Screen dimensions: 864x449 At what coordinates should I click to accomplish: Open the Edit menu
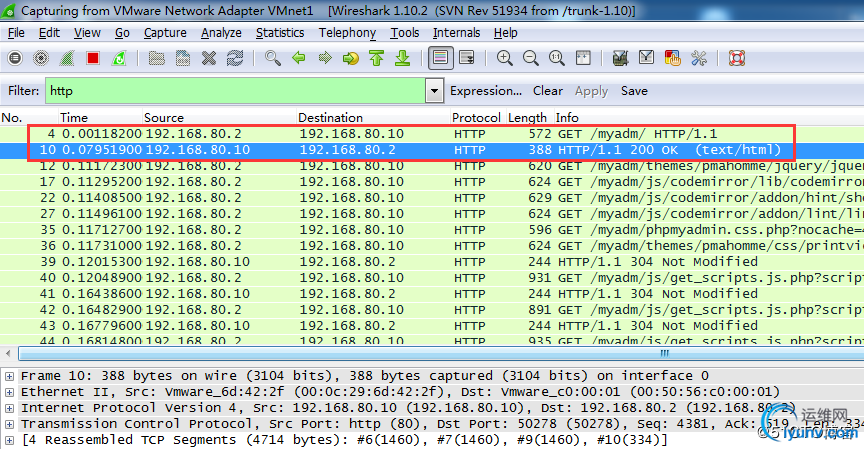(x=49, y=33)
